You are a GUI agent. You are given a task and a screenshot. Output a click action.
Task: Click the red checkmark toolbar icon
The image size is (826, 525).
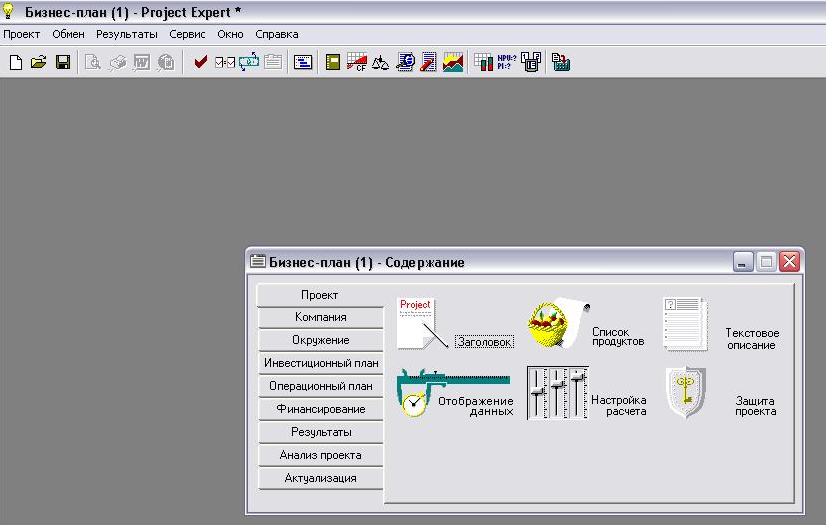[x=200, y=63]
